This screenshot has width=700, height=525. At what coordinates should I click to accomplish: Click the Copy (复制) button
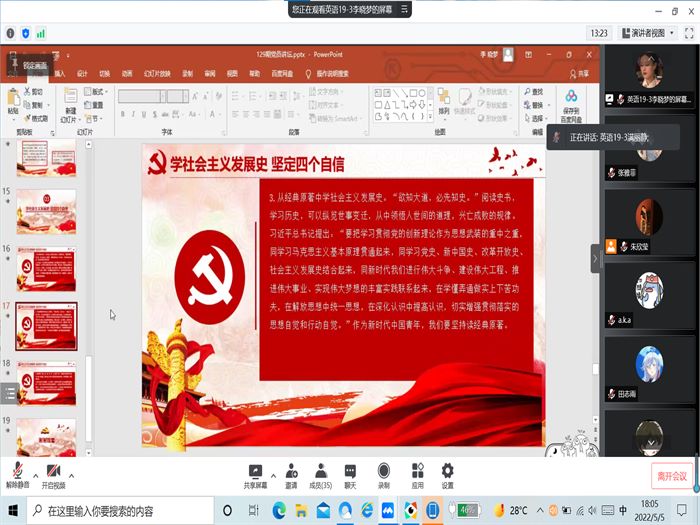[x=35, y=105]
